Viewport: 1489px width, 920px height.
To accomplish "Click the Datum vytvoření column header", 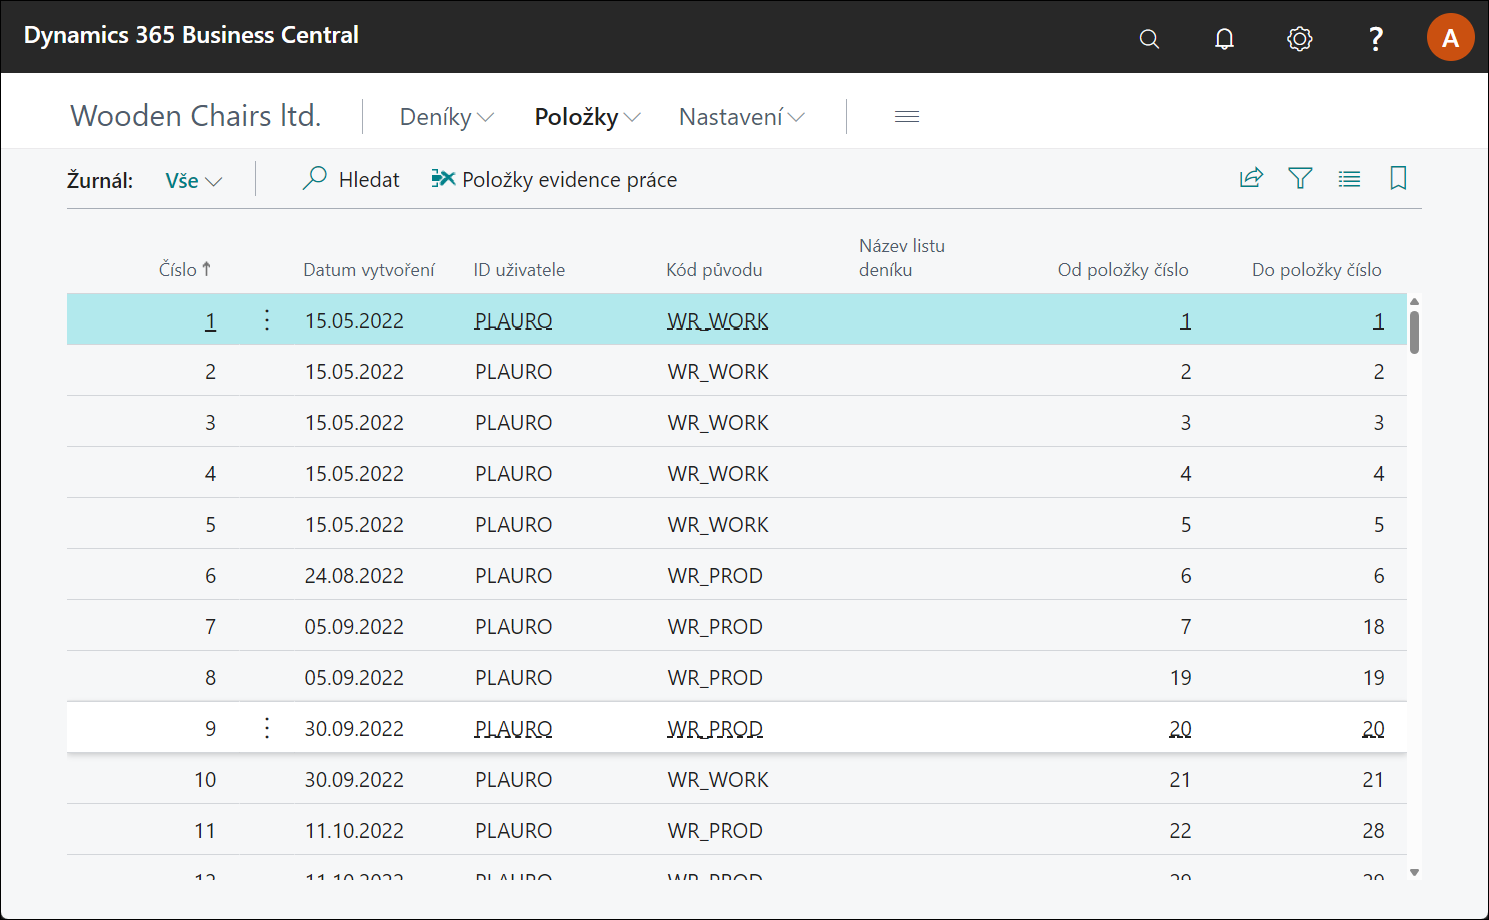I will (x=369, y=270).
